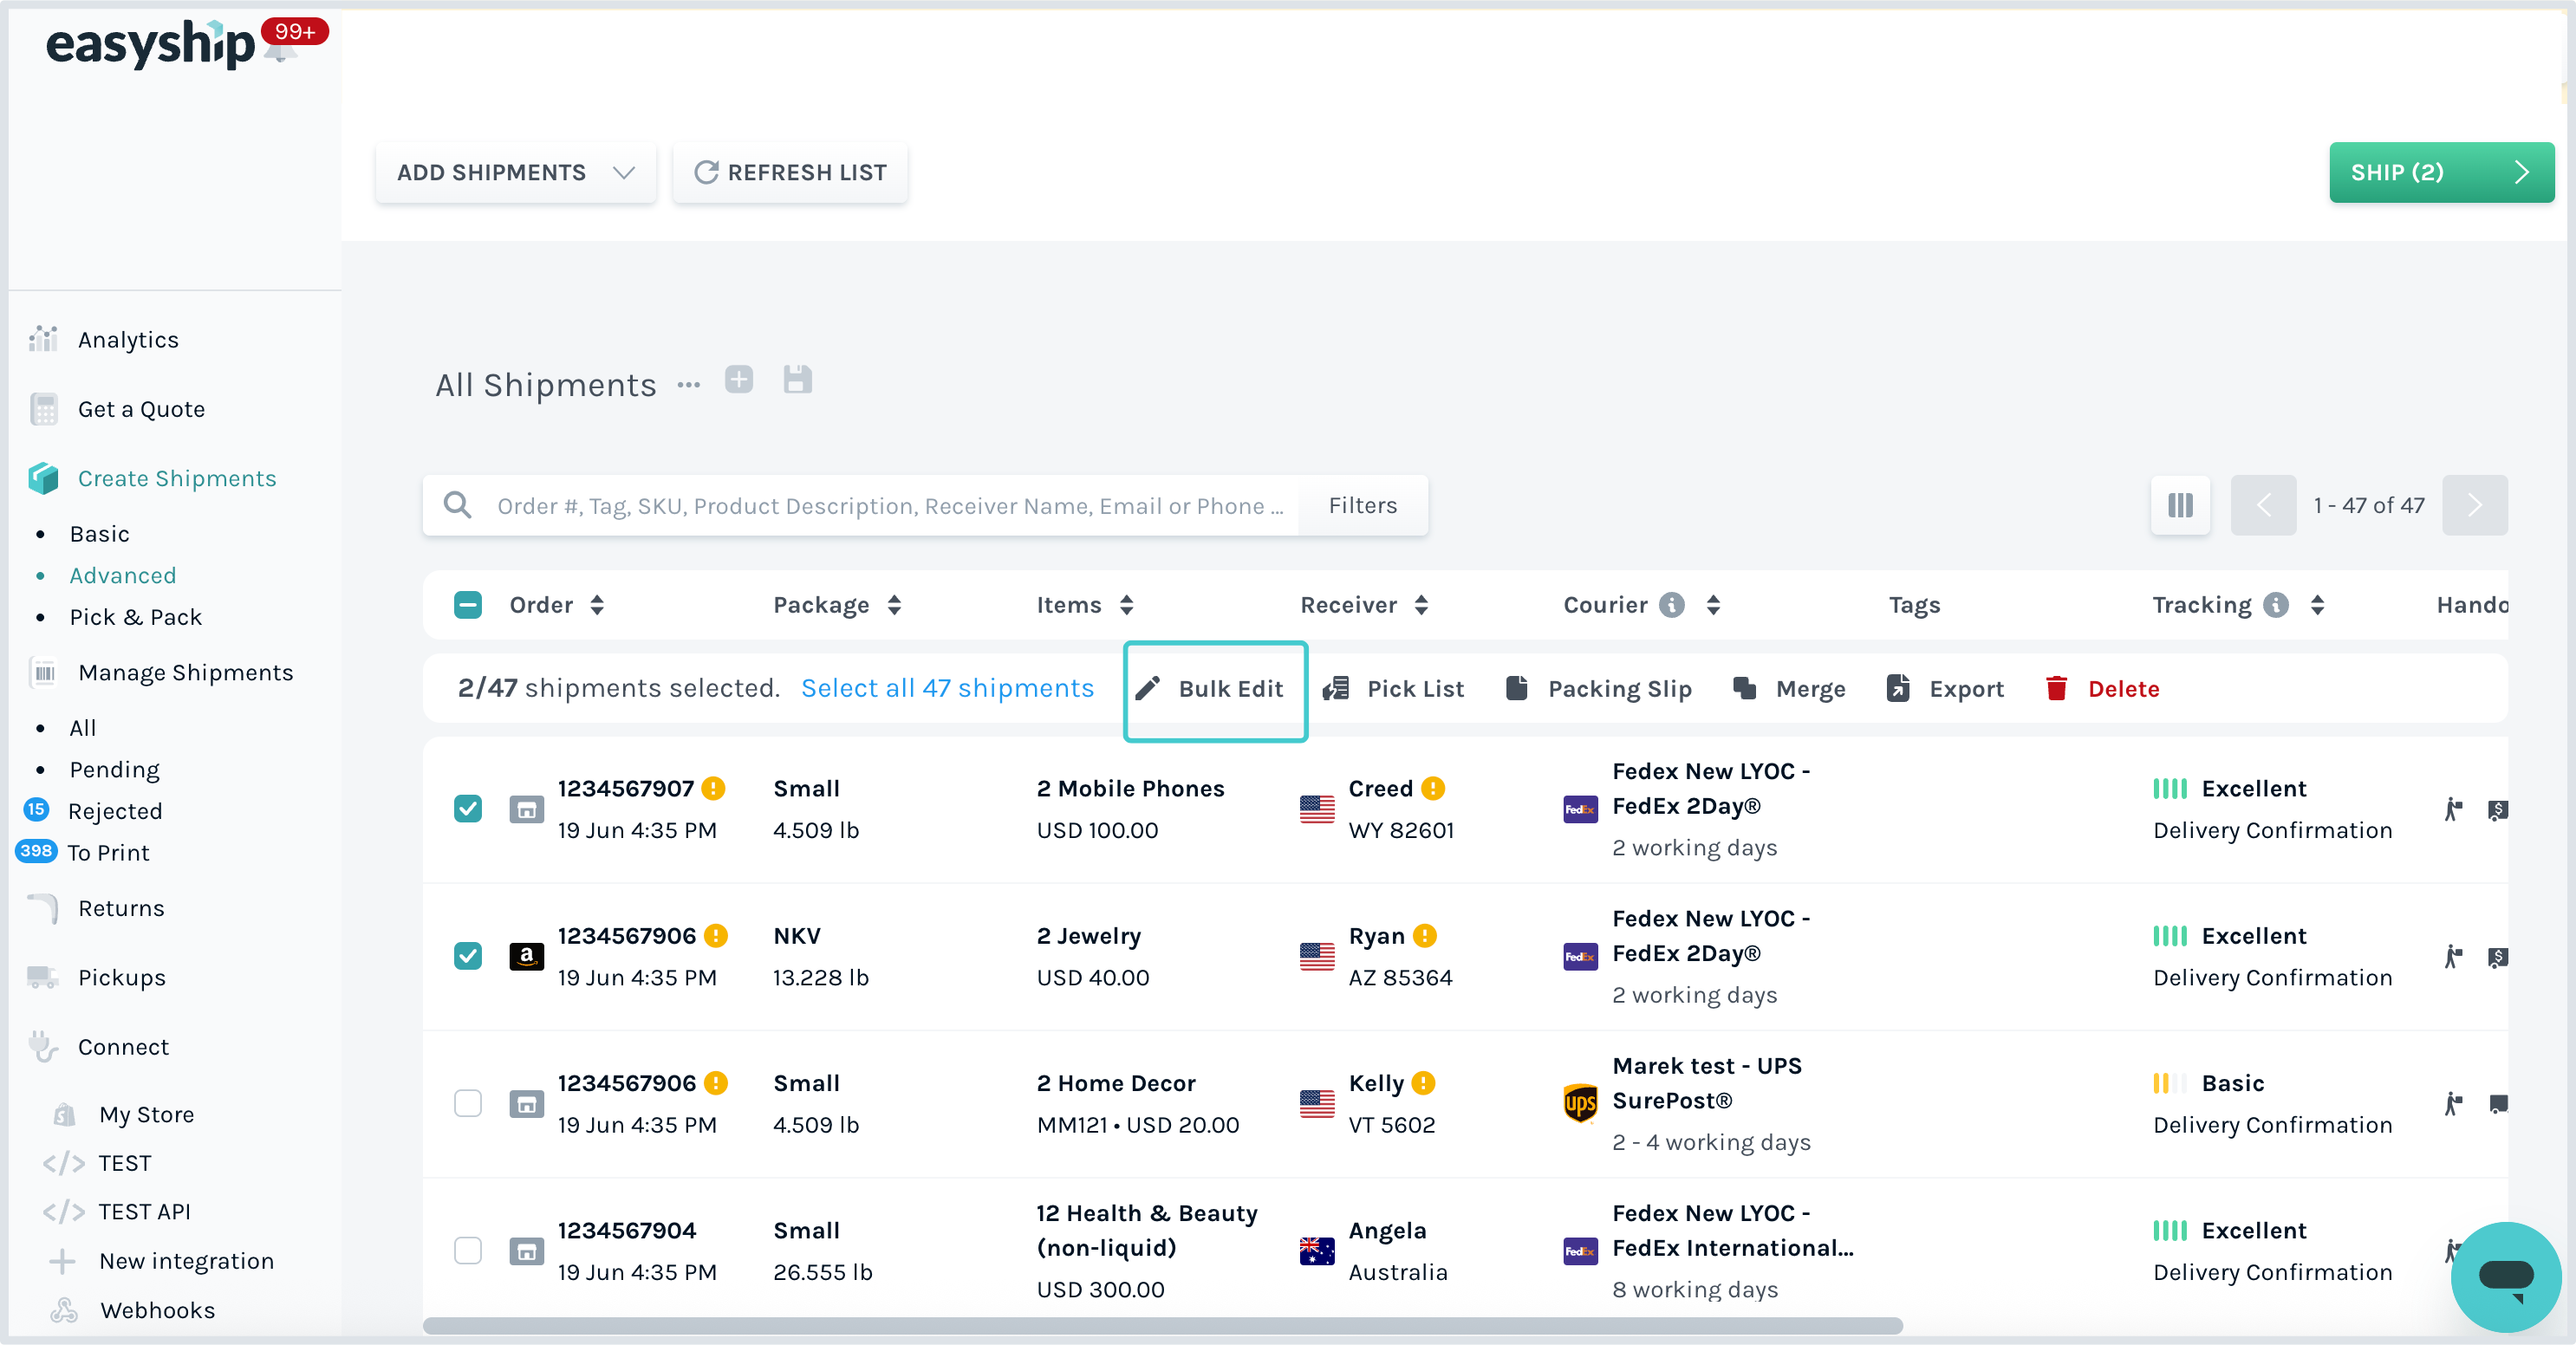The width and height of the screenshot is (2576, 1345).
Task: Toggle the select-all header checkbox
Action: (x=468, y=605)
